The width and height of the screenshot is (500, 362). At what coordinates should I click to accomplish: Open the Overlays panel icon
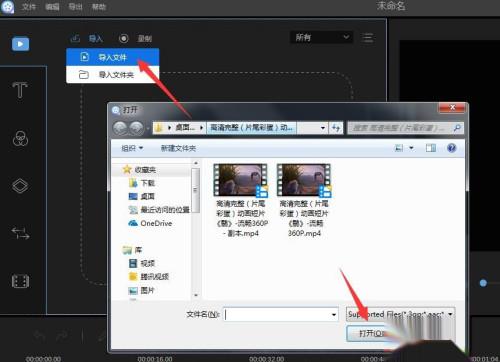point(20,186)
